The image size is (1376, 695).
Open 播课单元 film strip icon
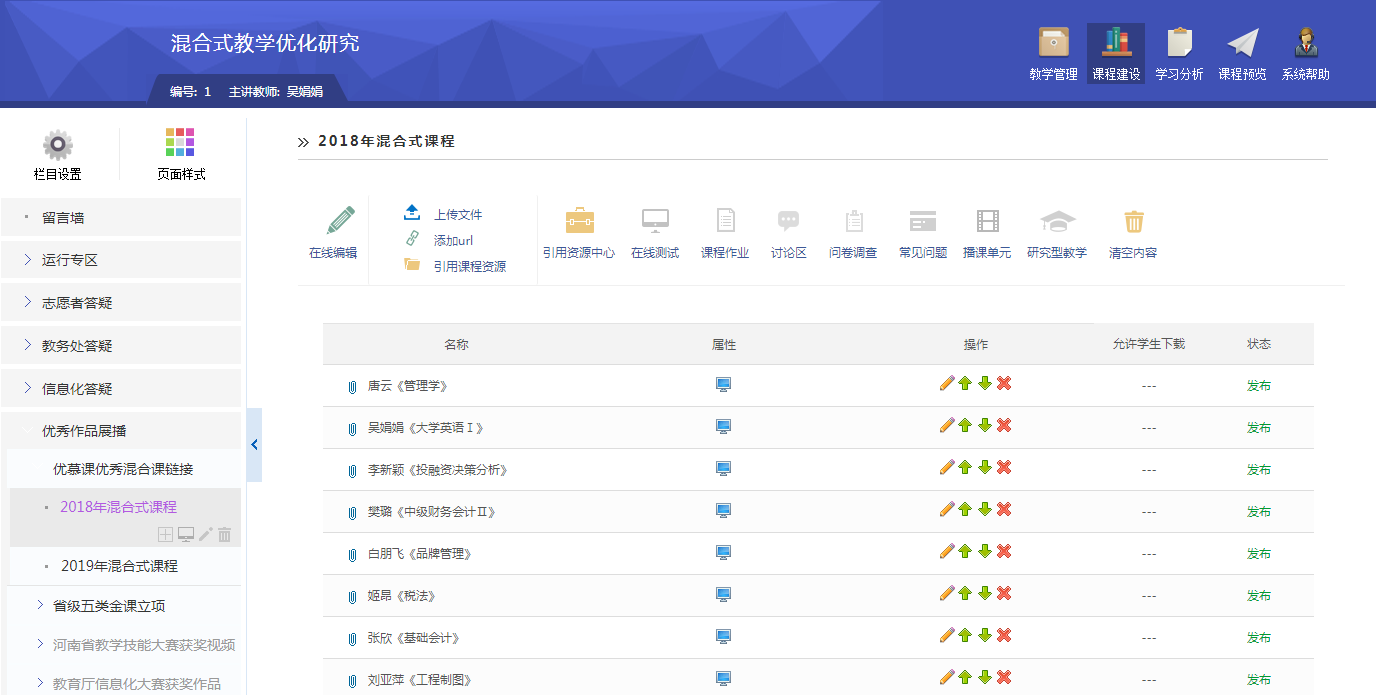click(x=987, y=222)
